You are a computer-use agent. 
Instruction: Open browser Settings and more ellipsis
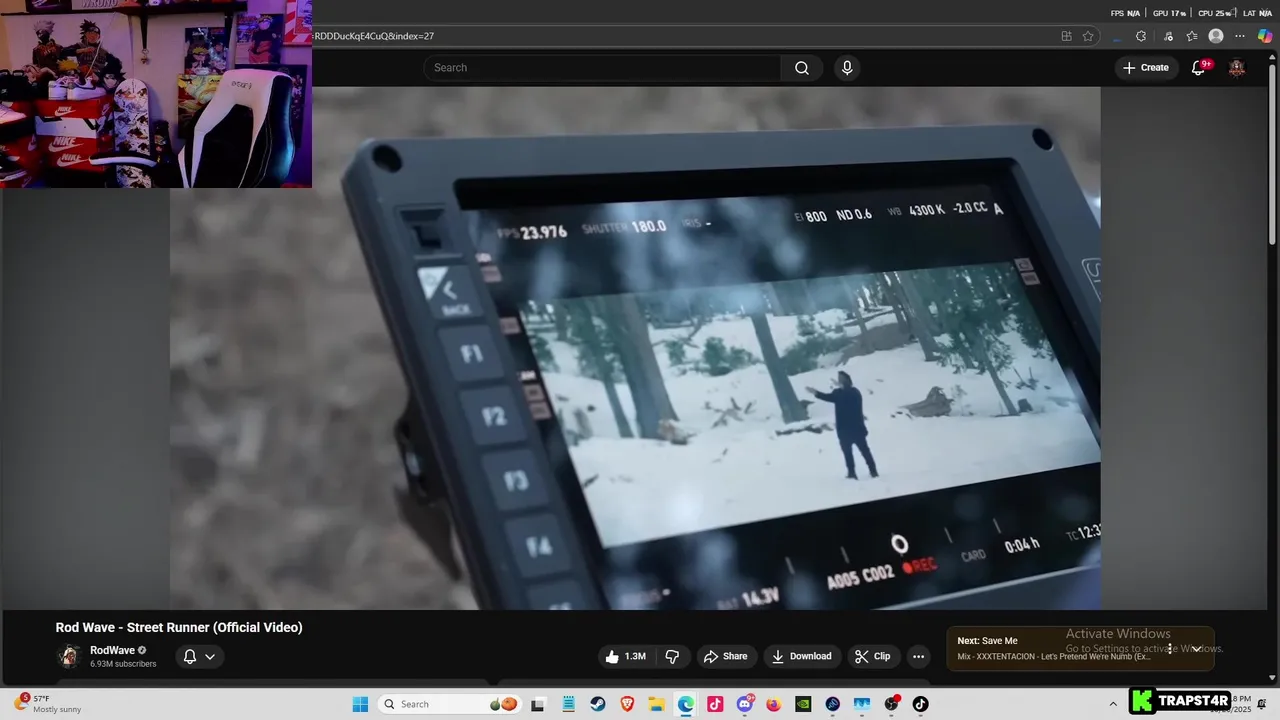(x=1240, y=36)
